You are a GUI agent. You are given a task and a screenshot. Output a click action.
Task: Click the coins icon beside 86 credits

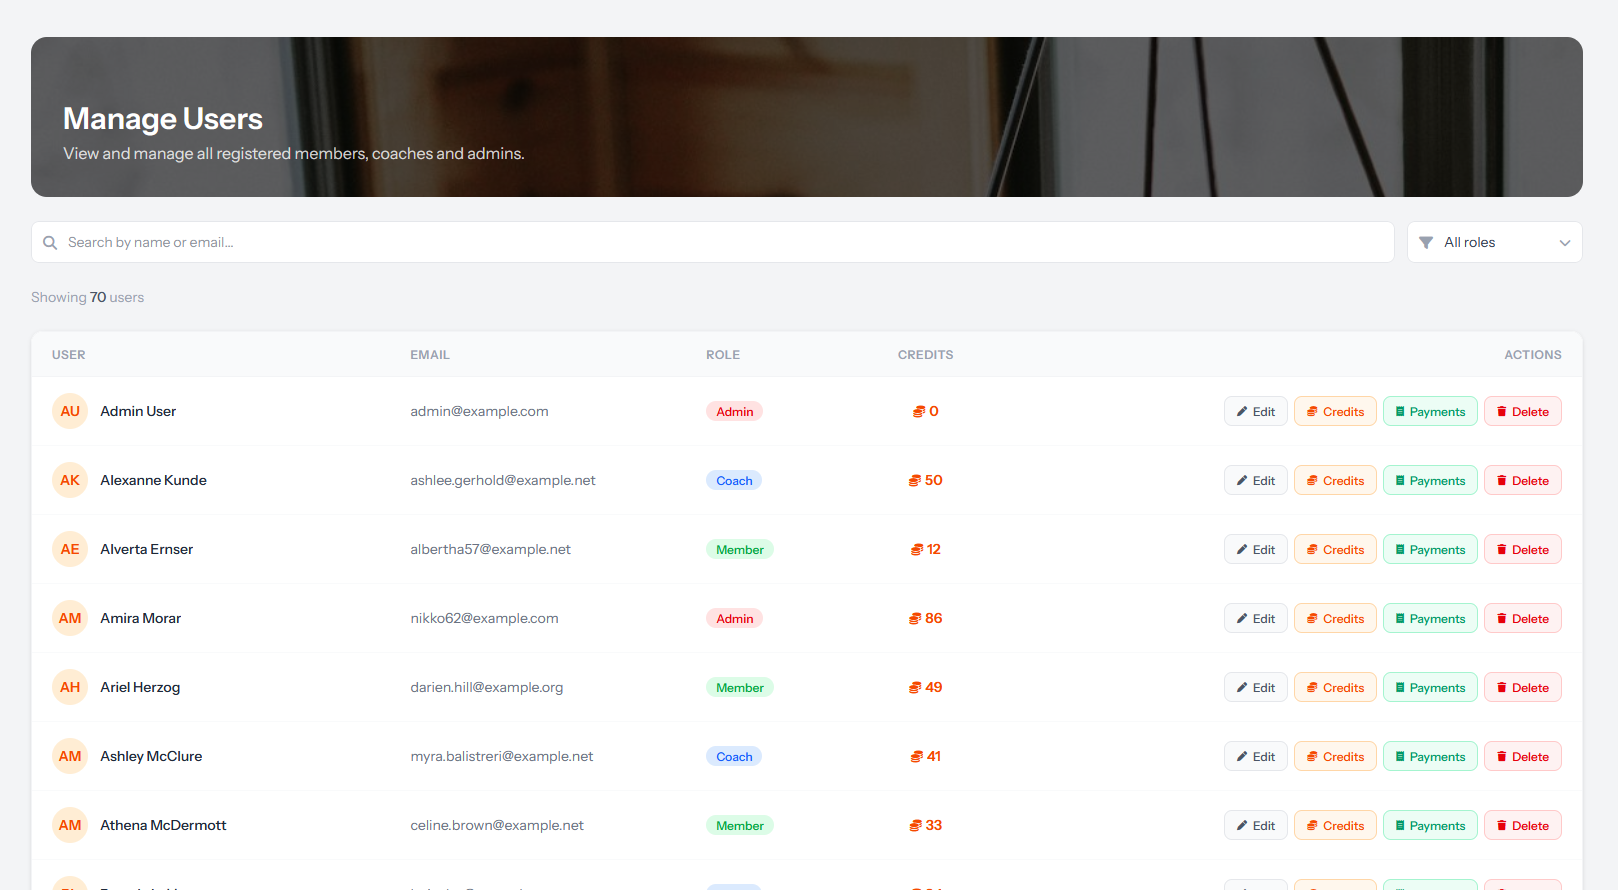pyautogui.click(x=915, y=619)
